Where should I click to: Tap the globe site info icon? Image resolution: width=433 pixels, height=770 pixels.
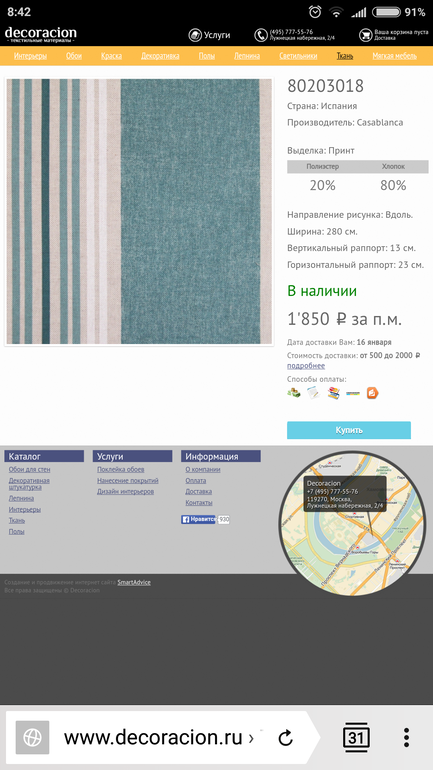32,738
